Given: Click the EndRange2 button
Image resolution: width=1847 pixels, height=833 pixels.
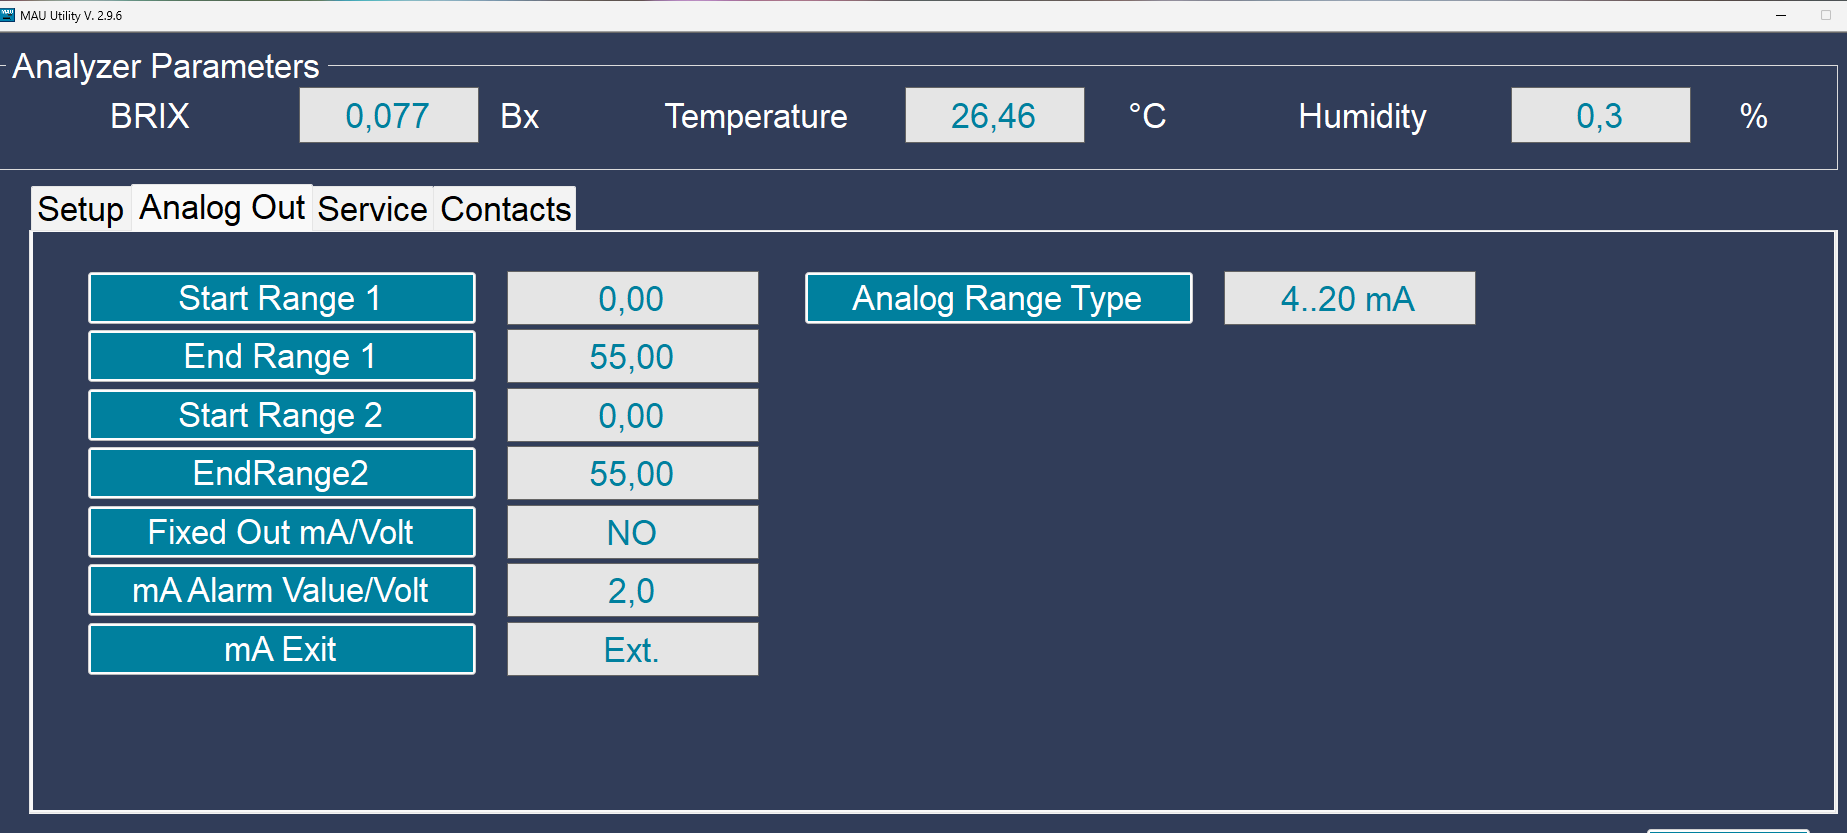Looking at the screenshot, I should point(282,473).
